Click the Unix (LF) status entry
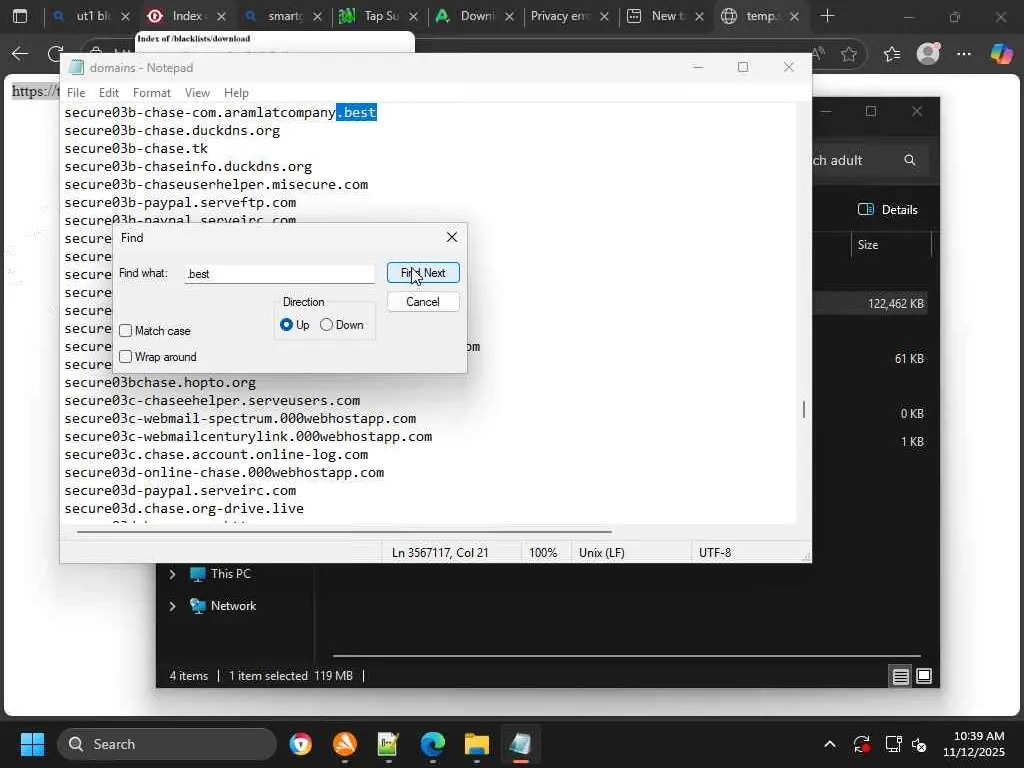 coord(602,552)
